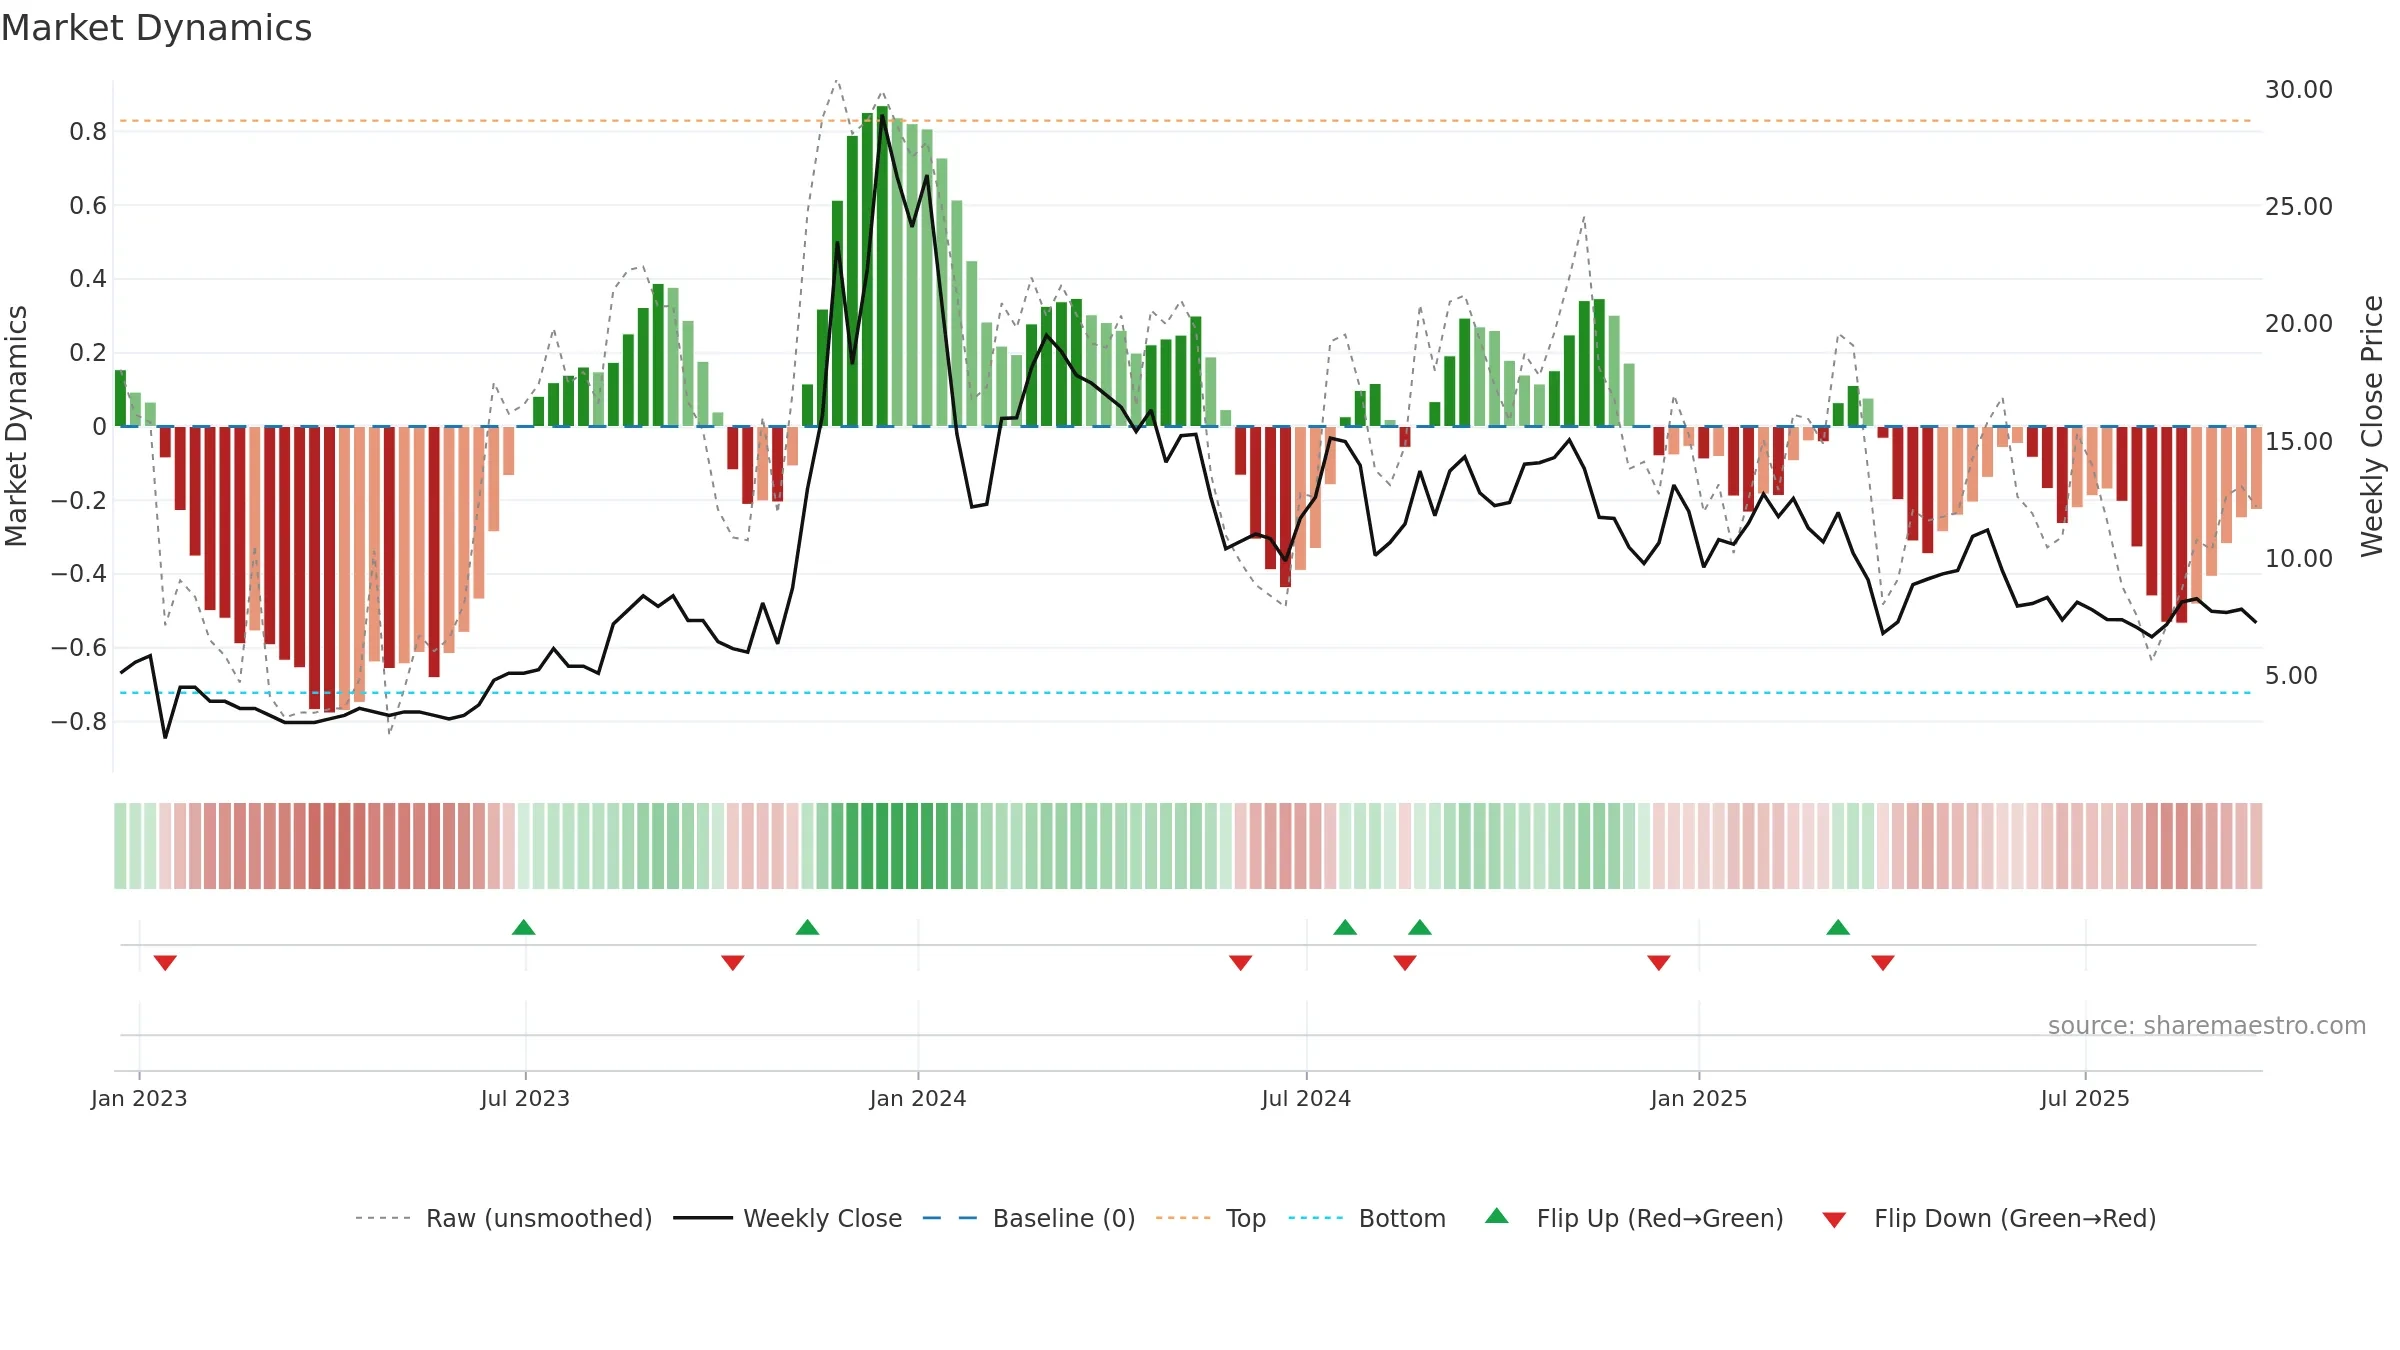The height and width of the screenshot is (1350, 2400).
Task: Click the Jul 2025 axis label
Action: 2085,1098
